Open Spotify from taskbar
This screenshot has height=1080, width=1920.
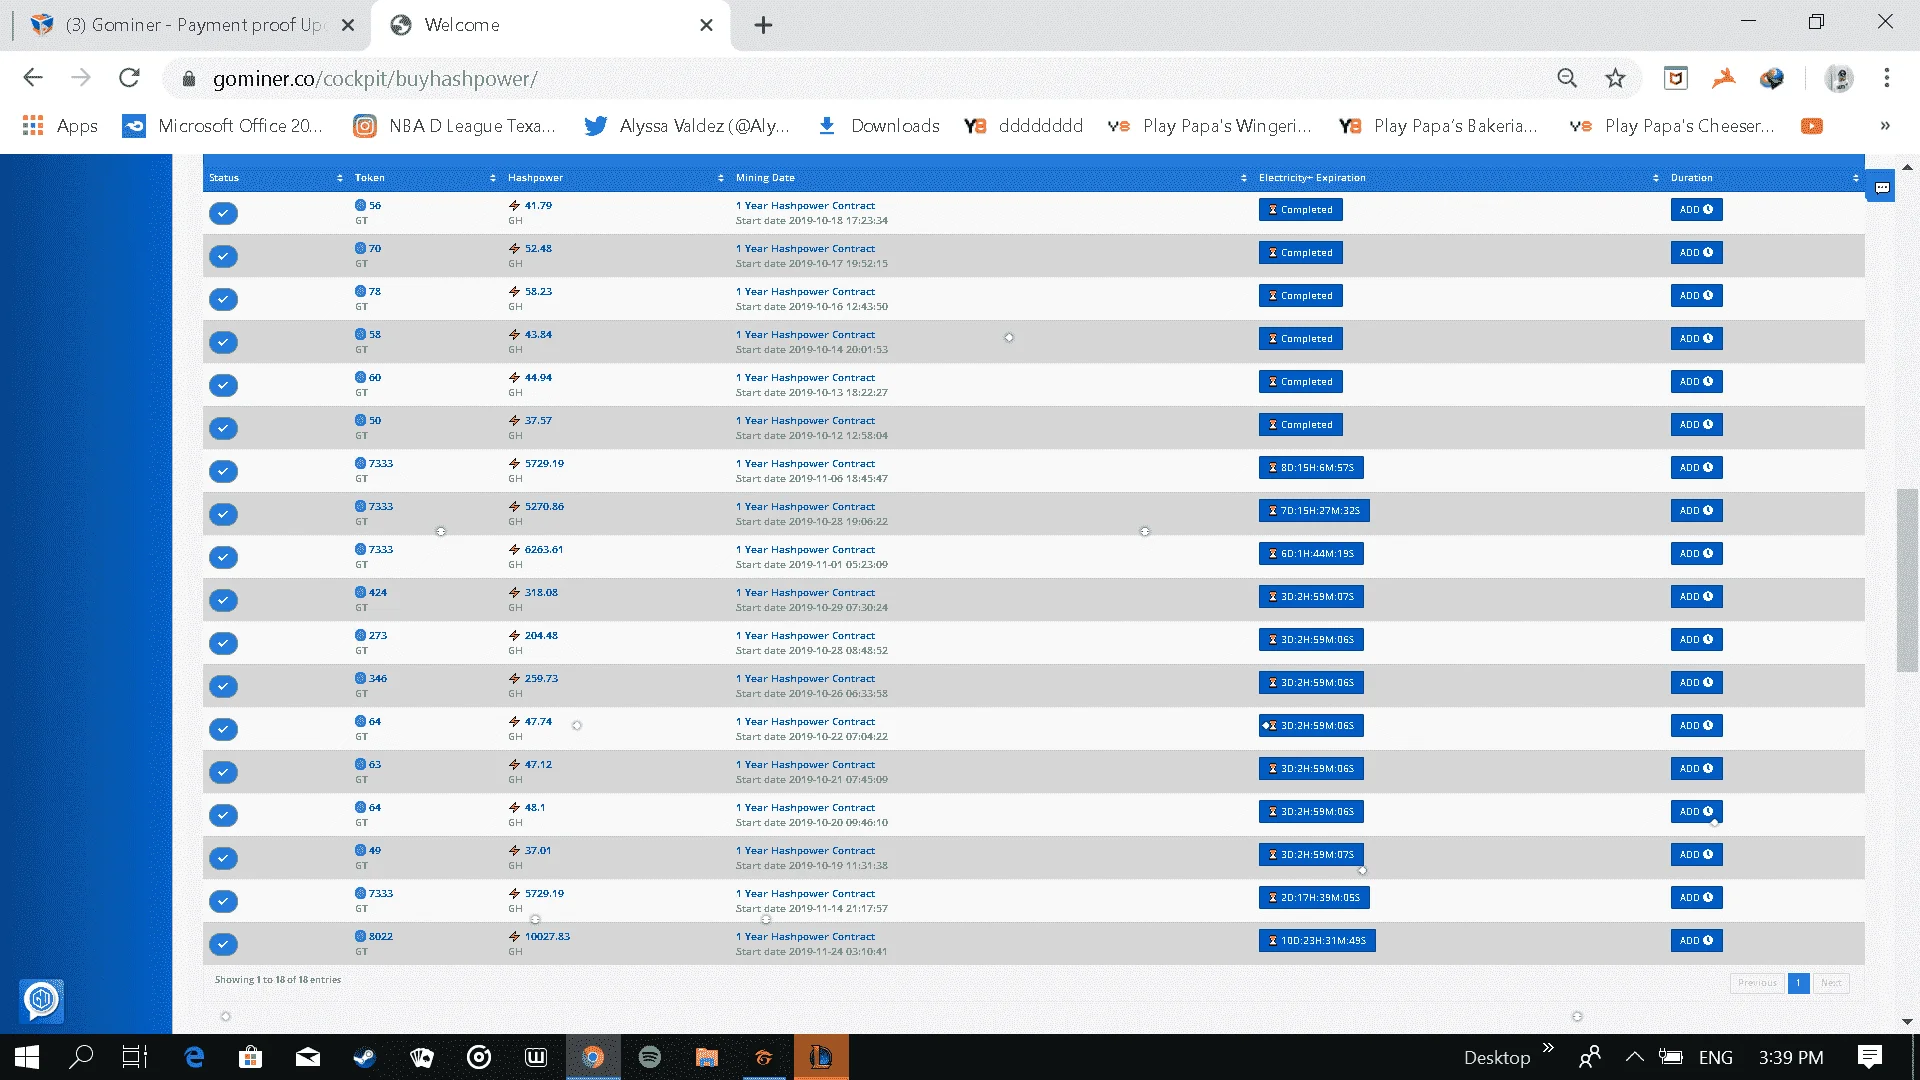coord(650,1057)
